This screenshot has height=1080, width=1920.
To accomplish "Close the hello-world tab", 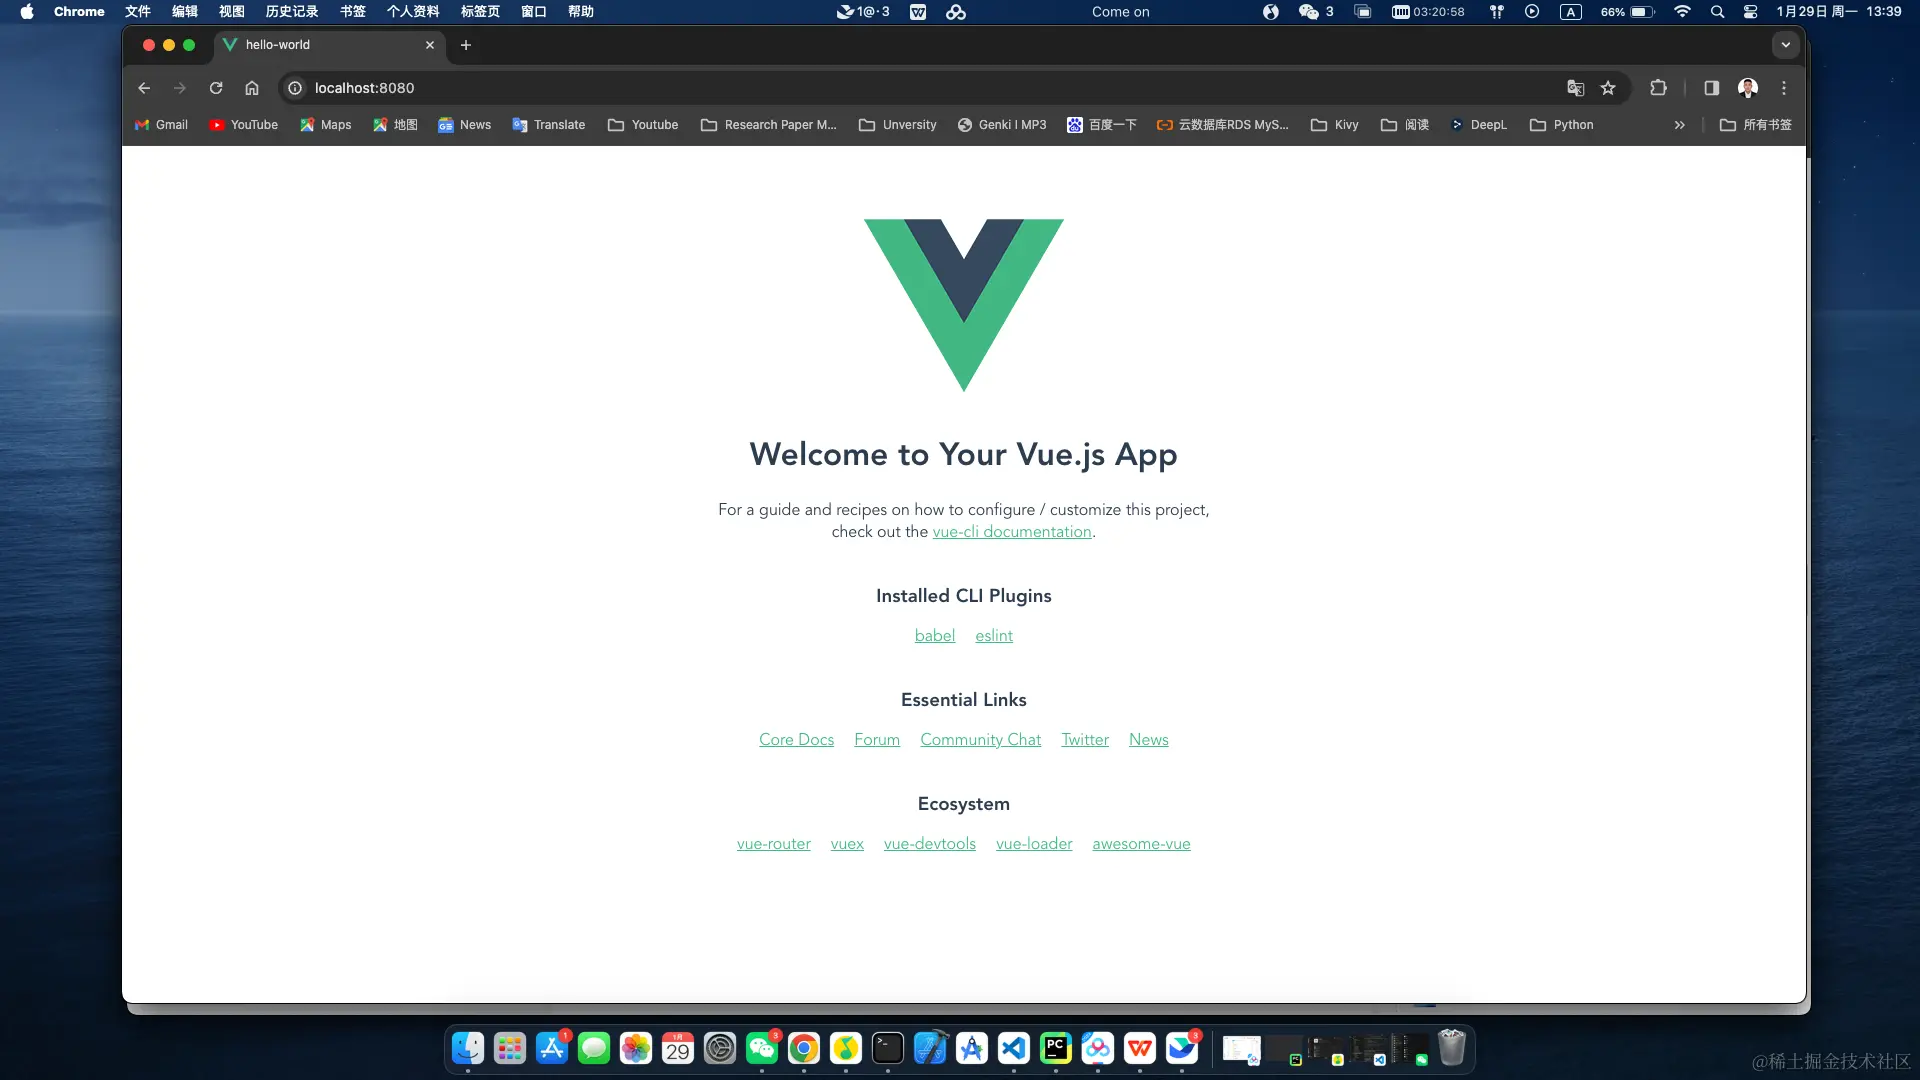I will coord(430,45).
